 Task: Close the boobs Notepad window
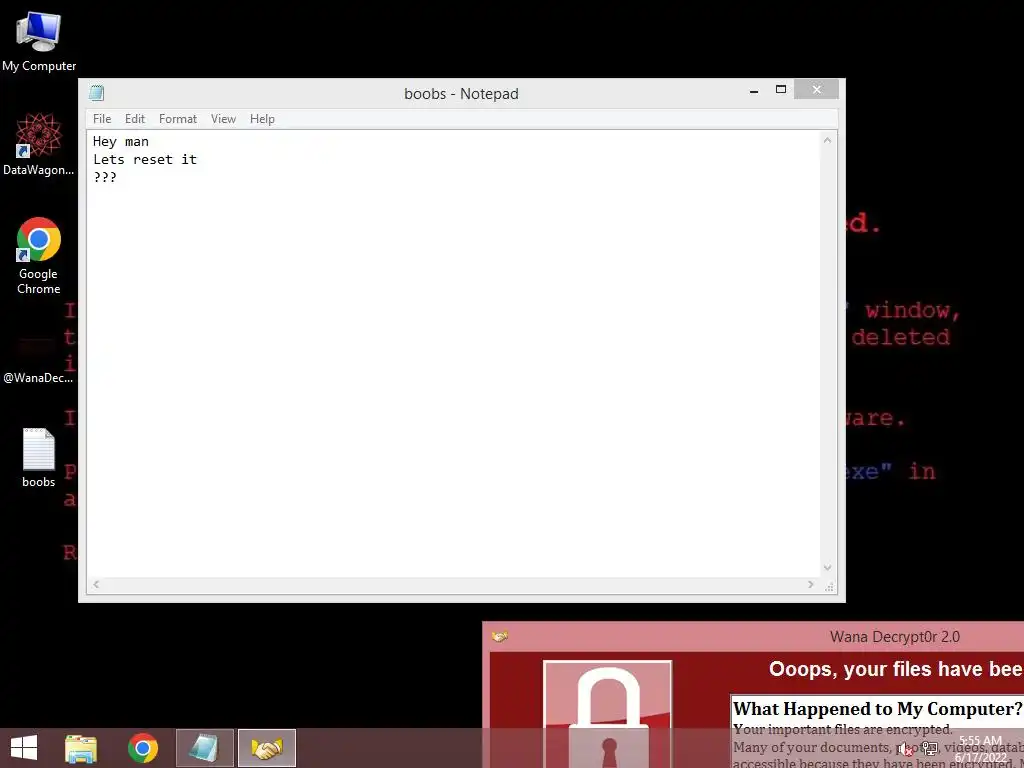tap(816, 89)
